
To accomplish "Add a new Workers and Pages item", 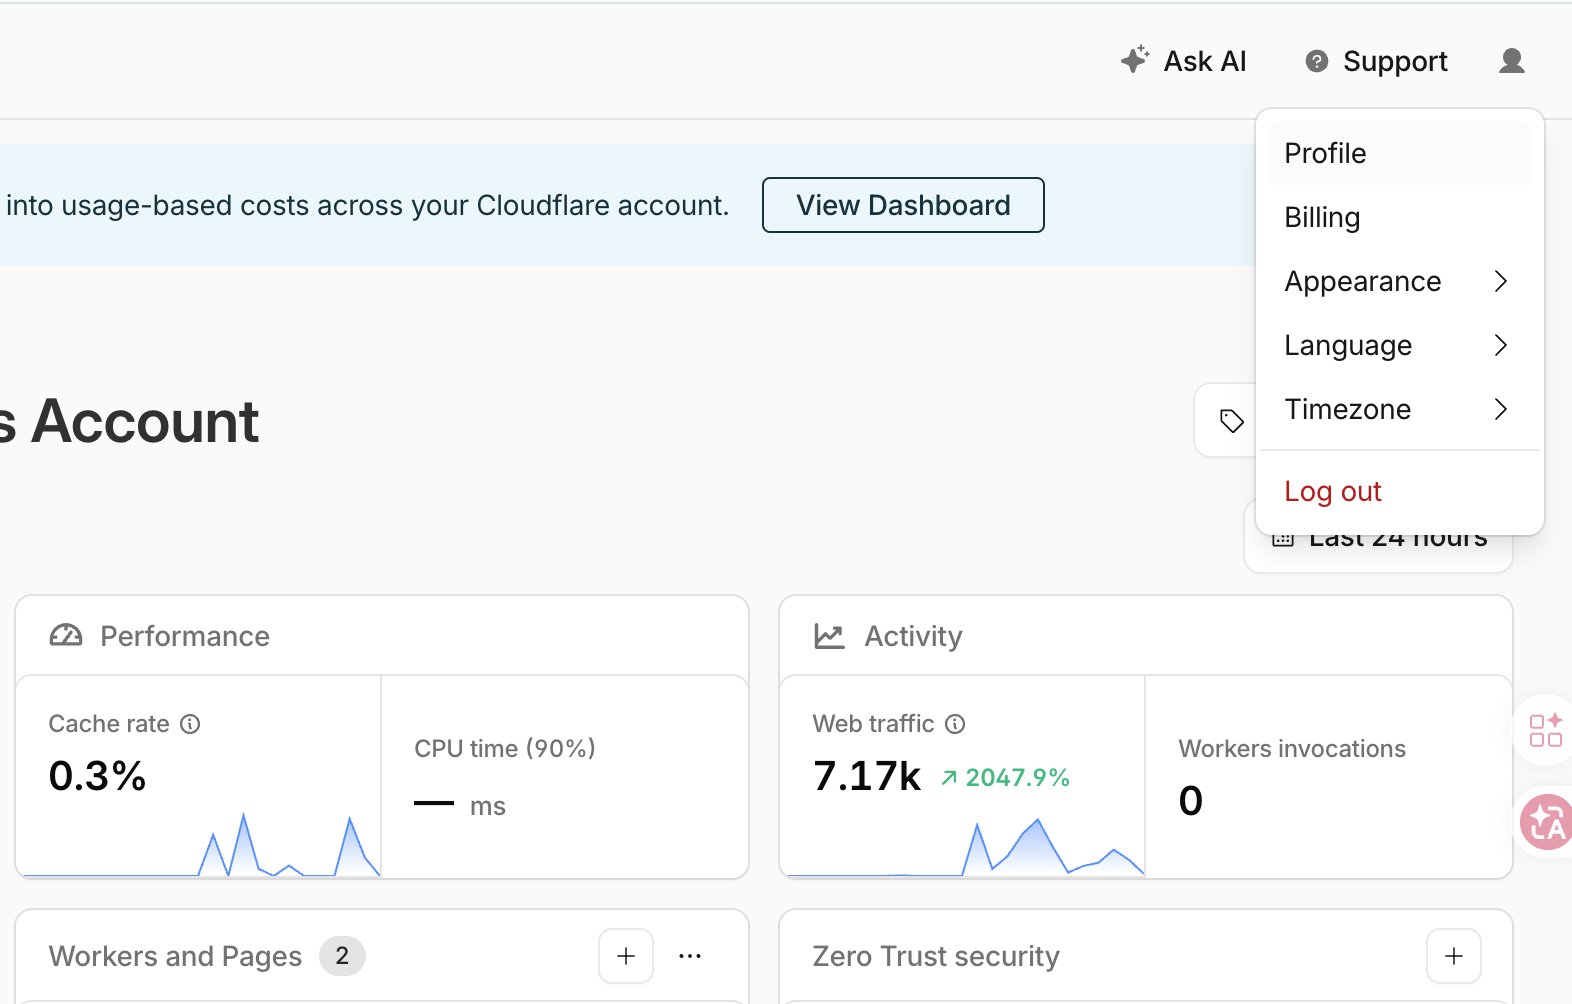I will point(626,956).
